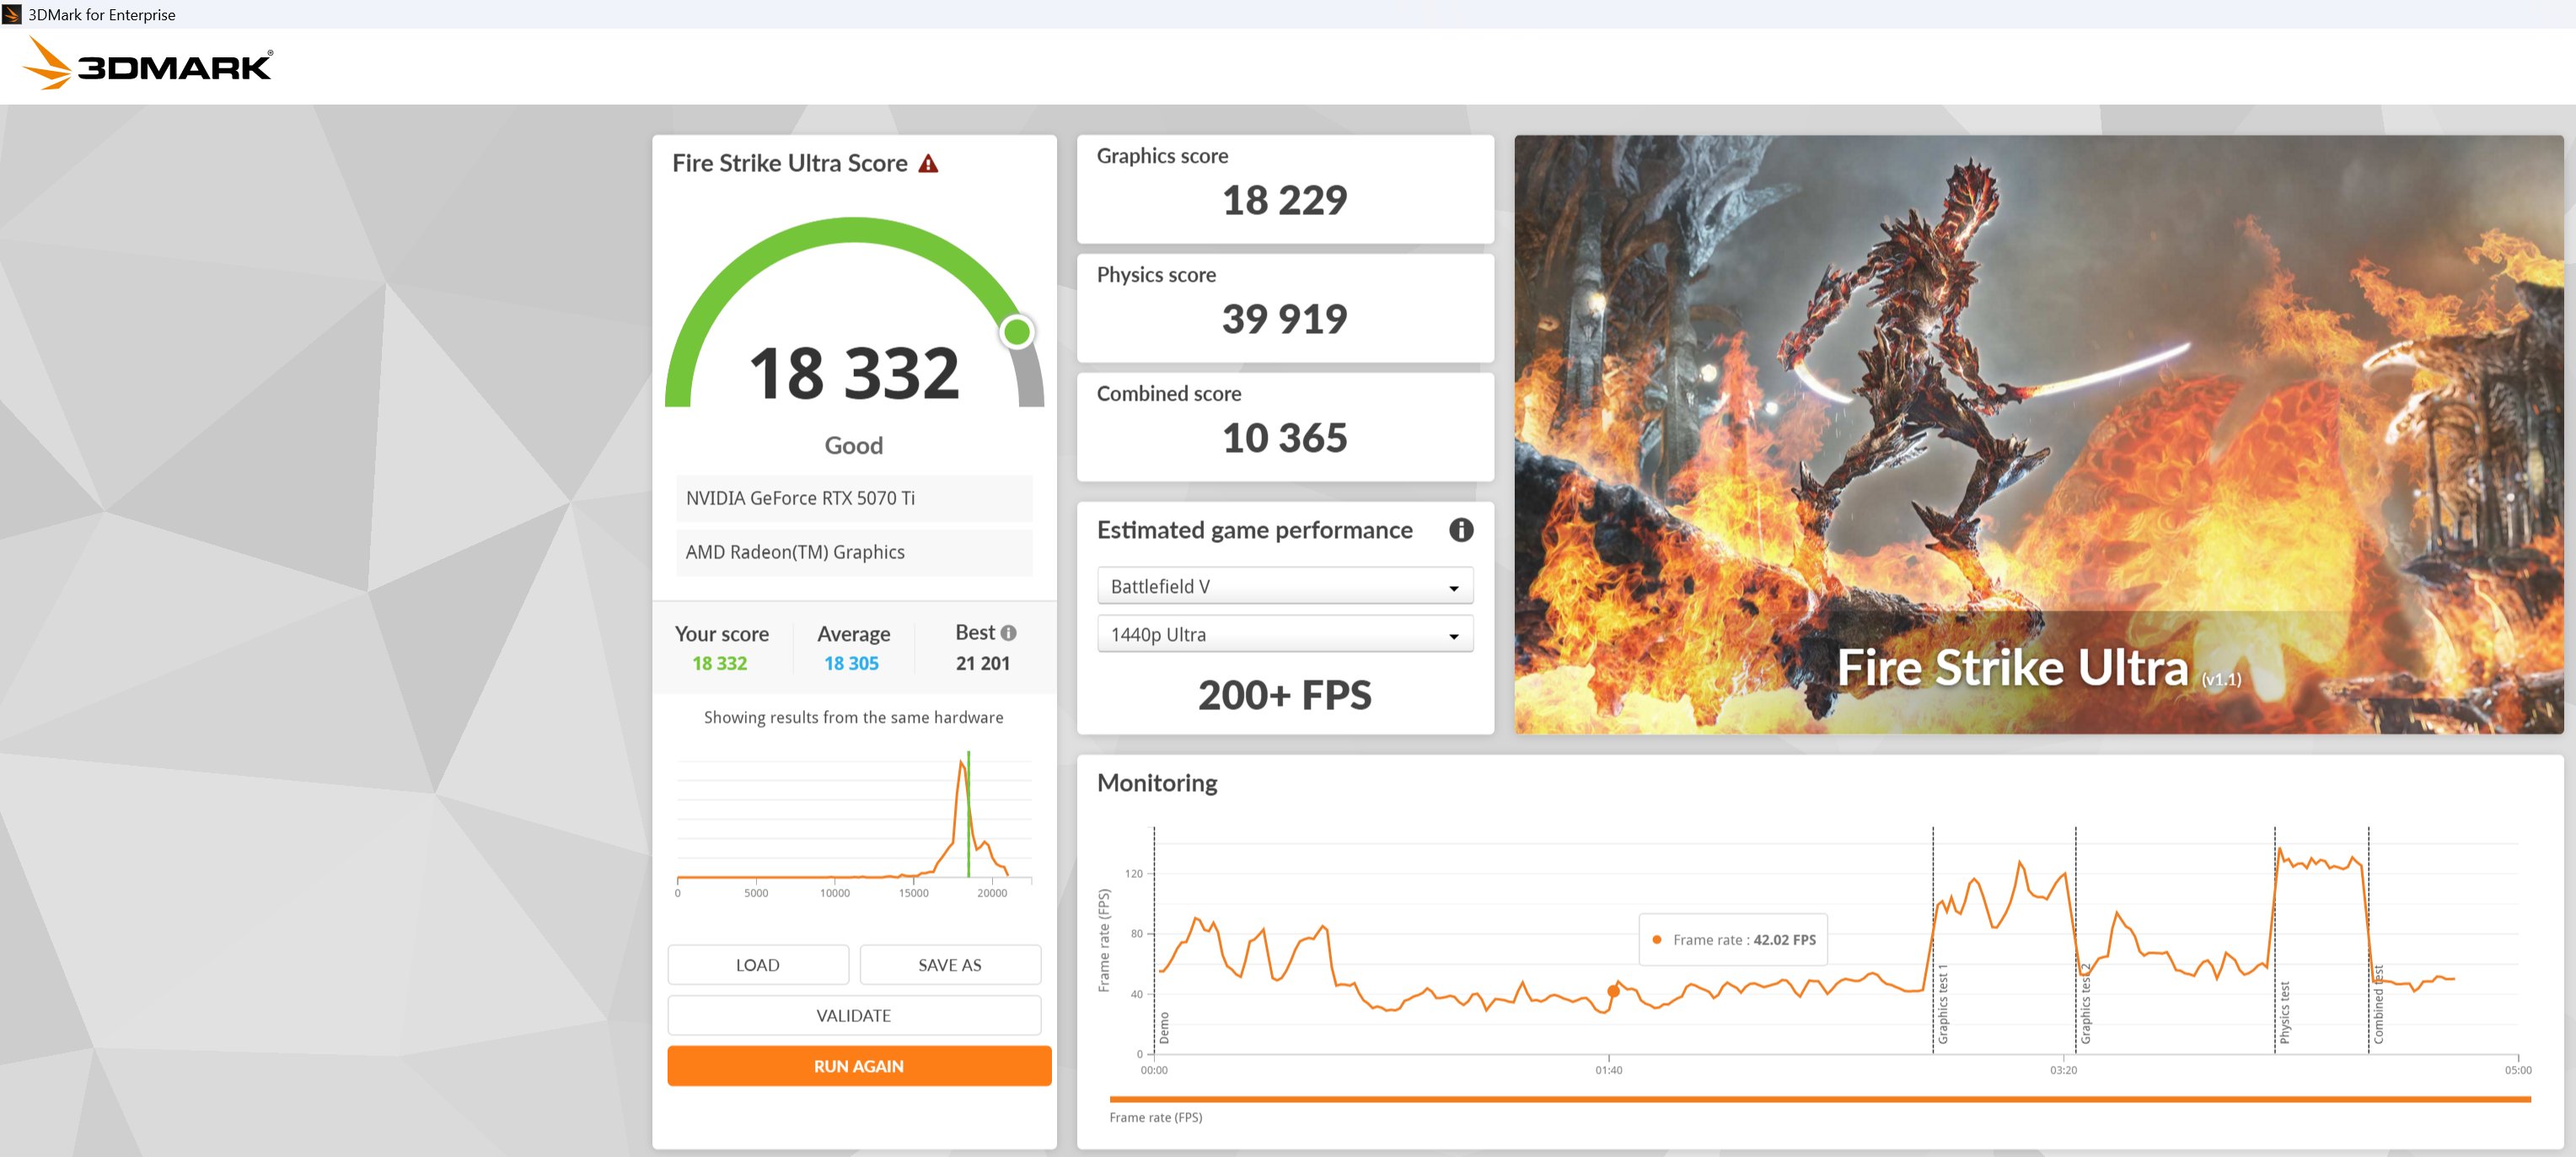Click the Average score 18 305

point(851,663)
